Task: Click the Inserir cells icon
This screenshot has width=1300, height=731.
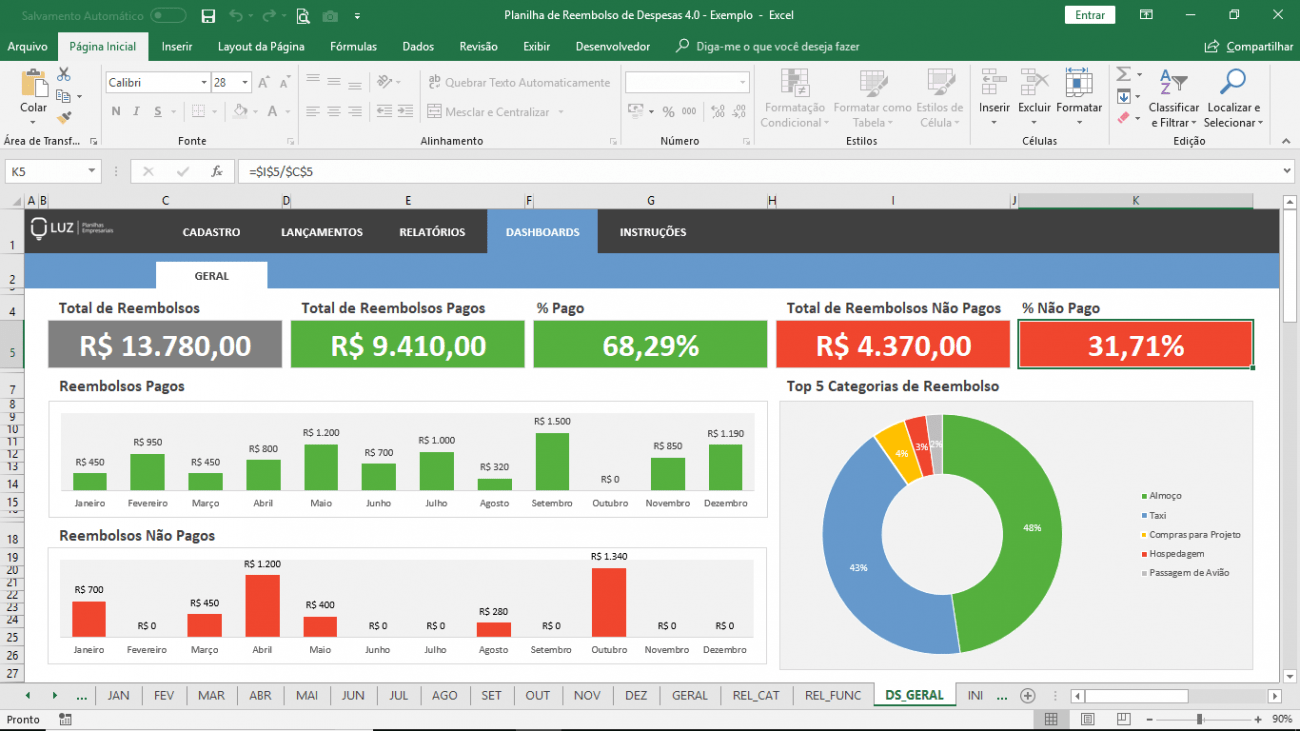Action: click(994, 82)
